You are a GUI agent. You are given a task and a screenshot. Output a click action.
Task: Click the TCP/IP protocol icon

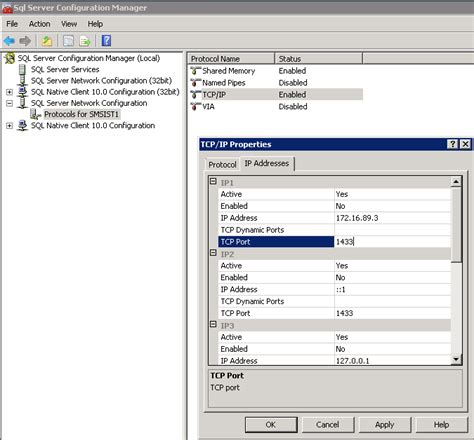(x=196, y=95)
